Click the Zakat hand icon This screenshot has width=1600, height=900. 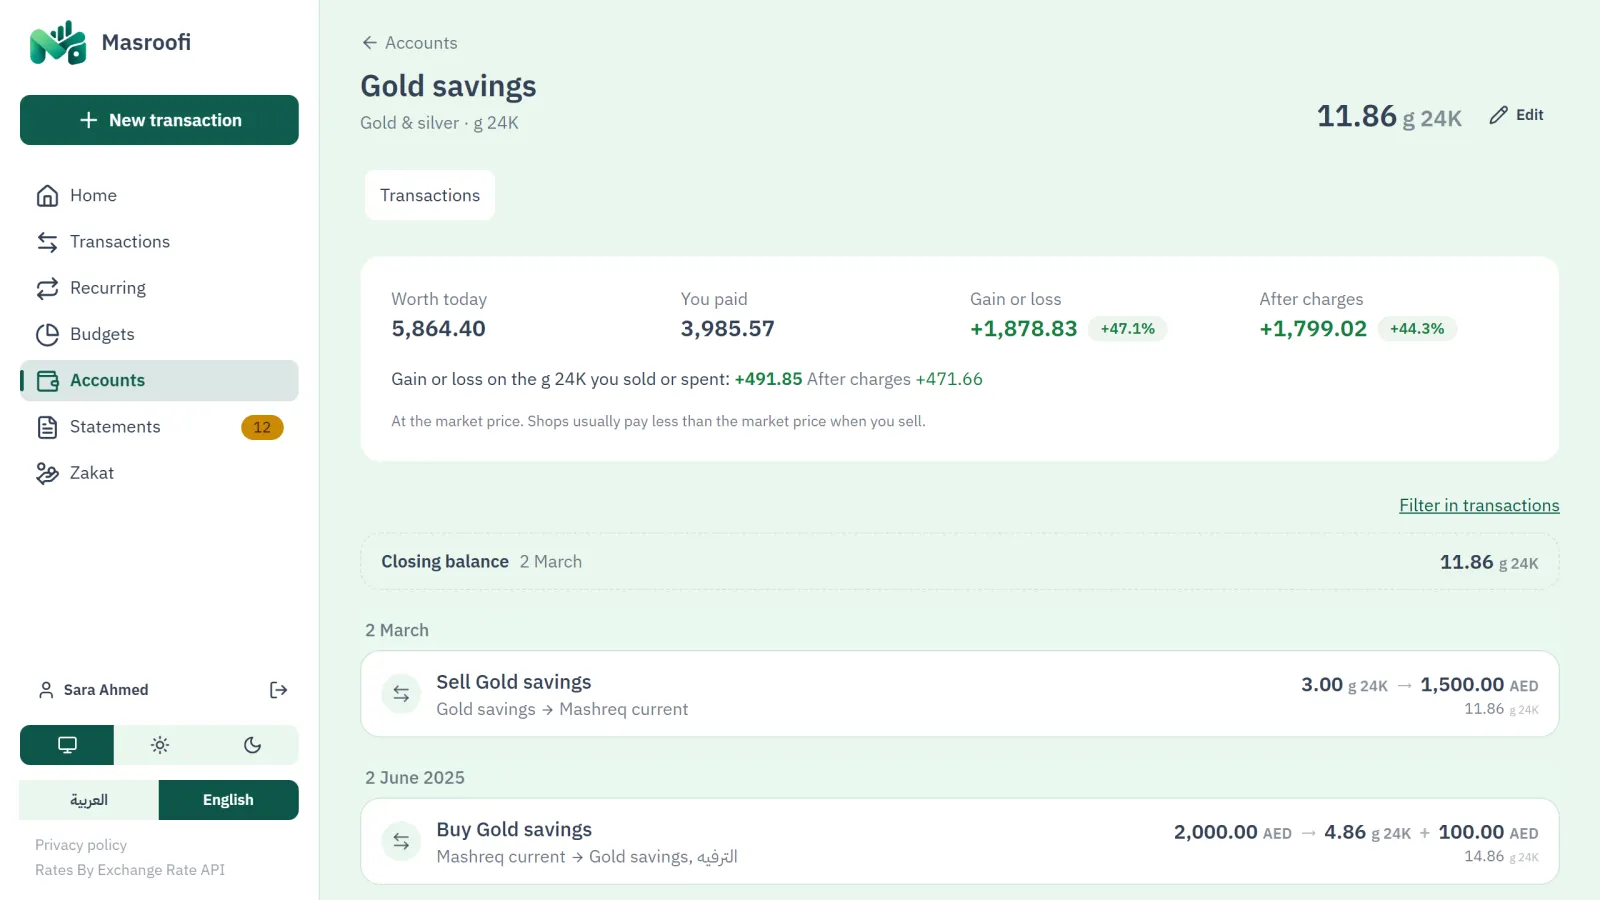(47, 473)
